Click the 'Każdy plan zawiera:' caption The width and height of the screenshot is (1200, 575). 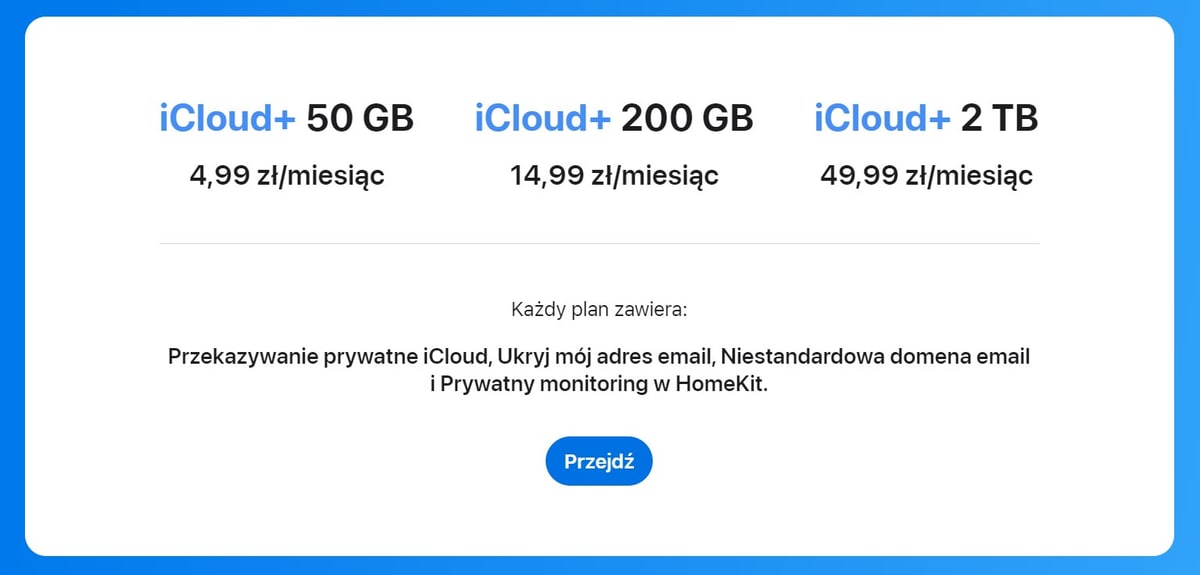click(599, 309)
